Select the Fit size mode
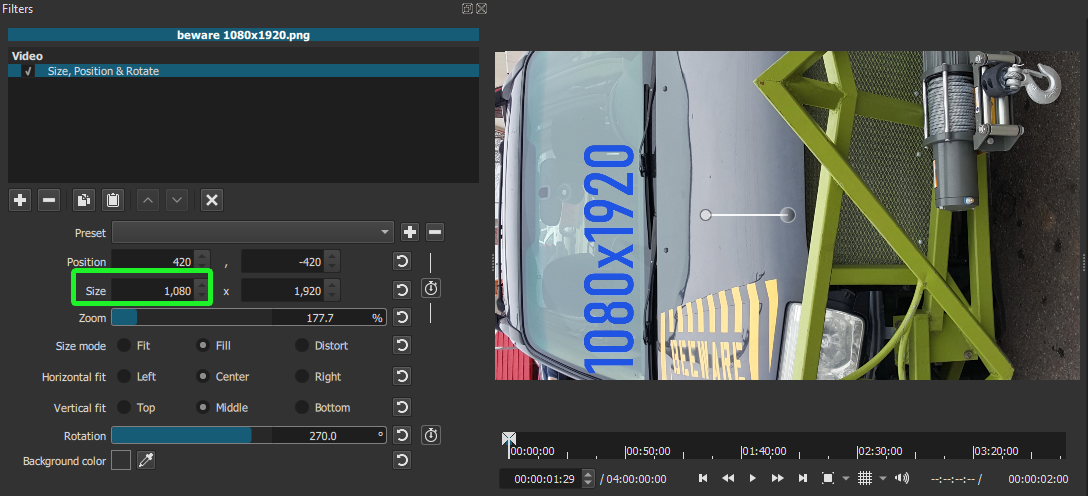The width and height of the screenshot is (1088, 496). [x=125, y=346]
